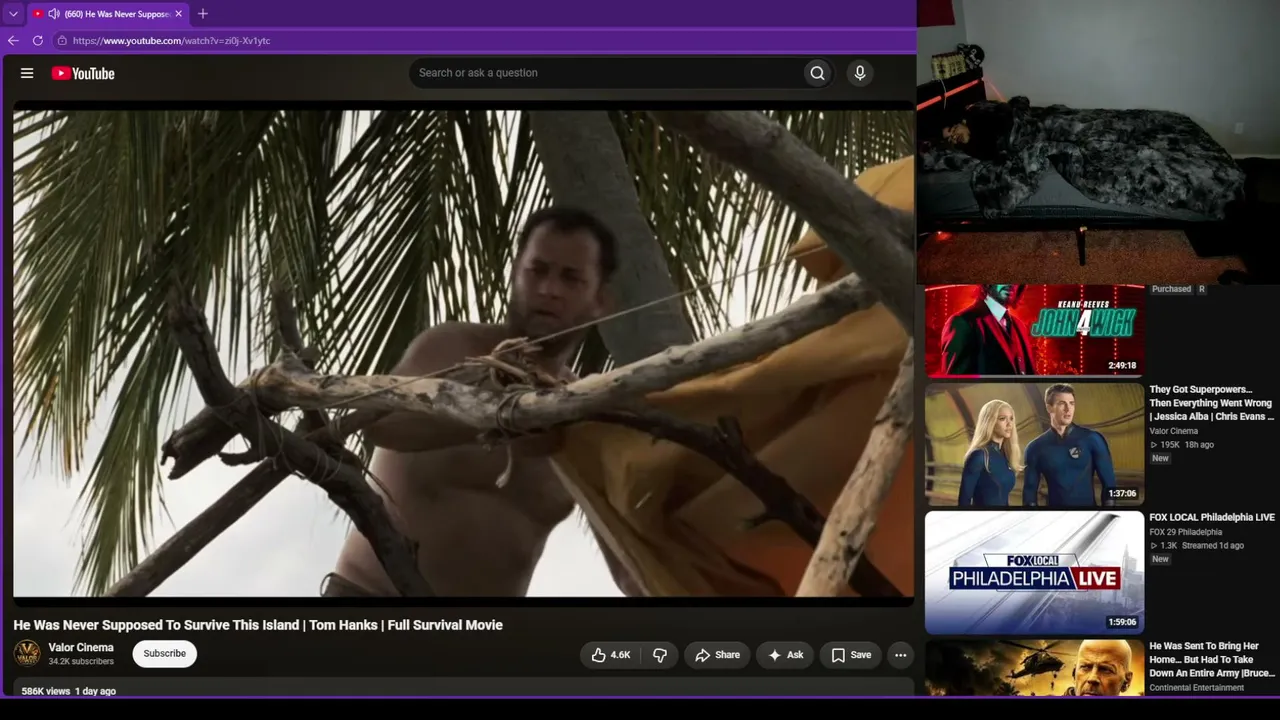Visit the Continental Entertainment channel
Image resolution: width=1280 pixels, height=720 pixels.
click(1197, 688)
